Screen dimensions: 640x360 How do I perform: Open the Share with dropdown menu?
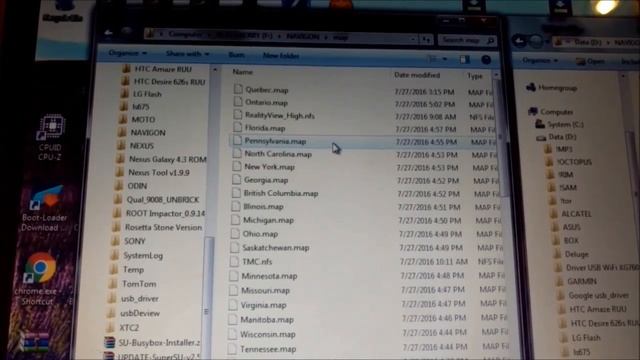point(187,54)
